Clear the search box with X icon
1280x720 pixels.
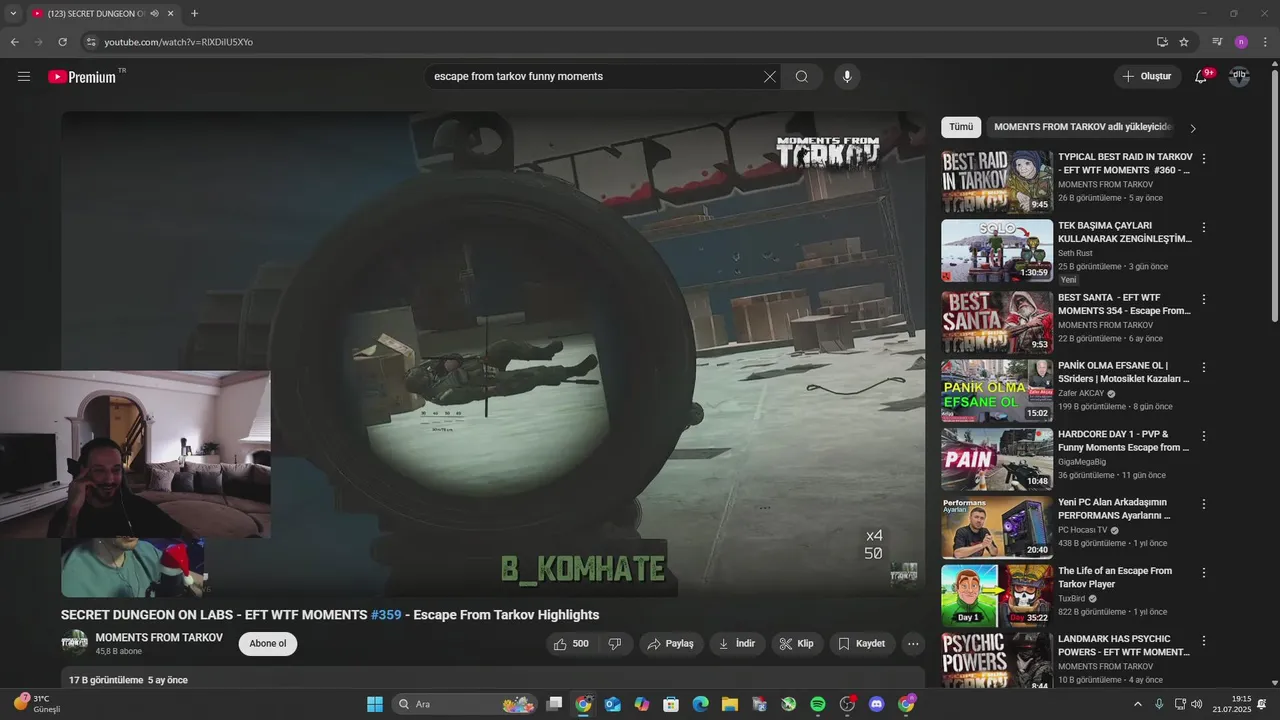coord(770,77)
